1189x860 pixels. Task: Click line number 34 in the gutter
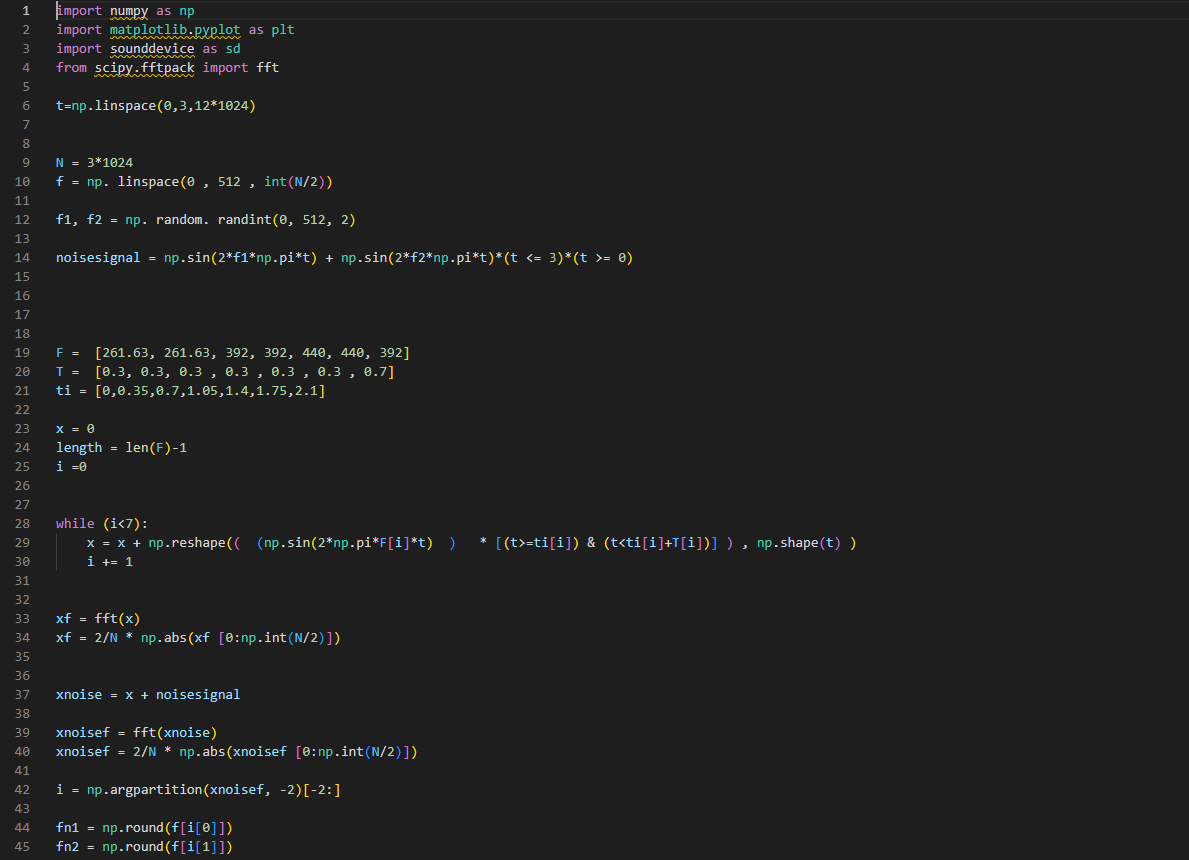[22, 637]
